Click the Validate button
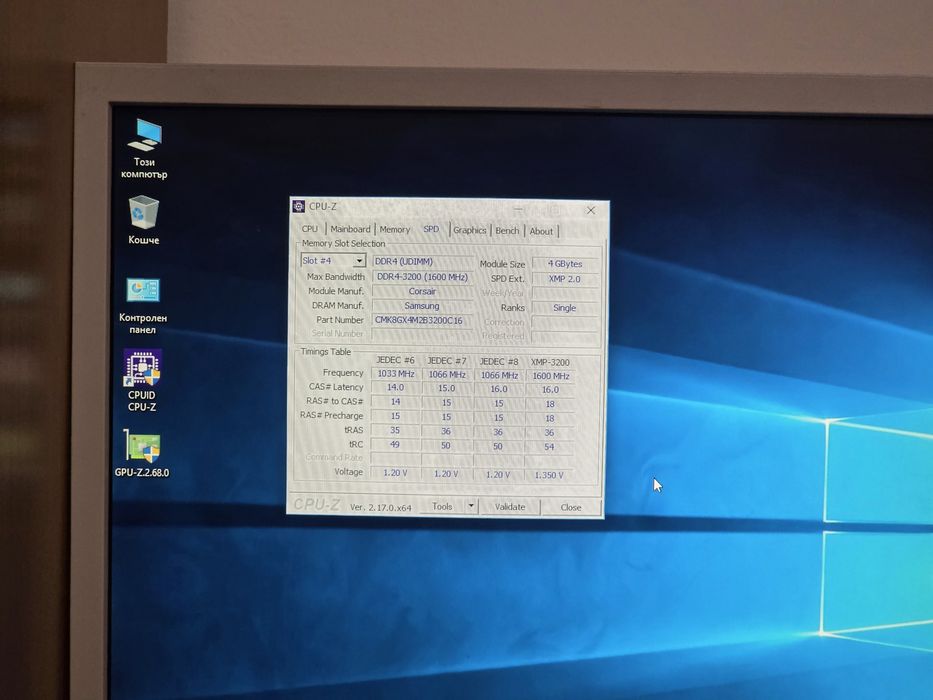This screenshot has width=933, height=700. coord(510,507)
